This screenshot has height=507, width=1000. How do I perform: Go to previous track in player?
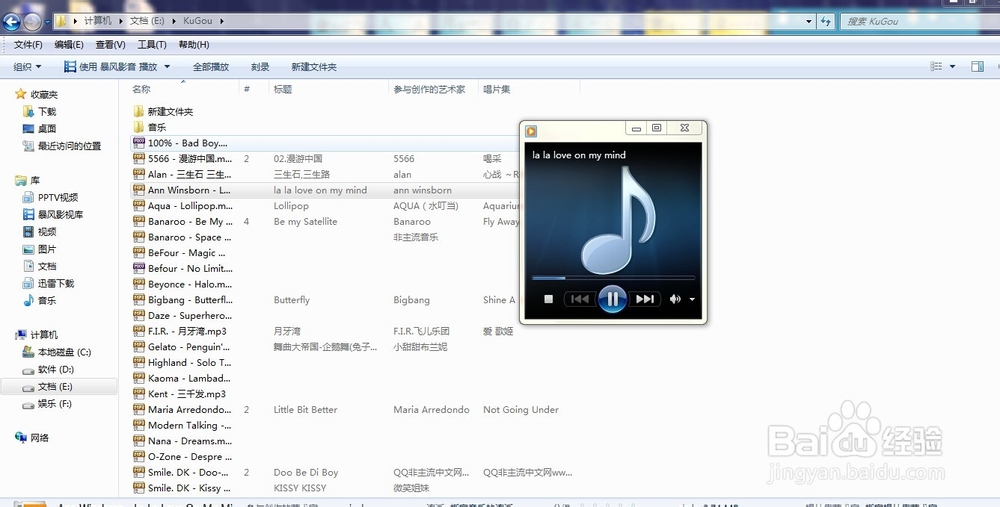pyautogui.click(x=580, y=298)
